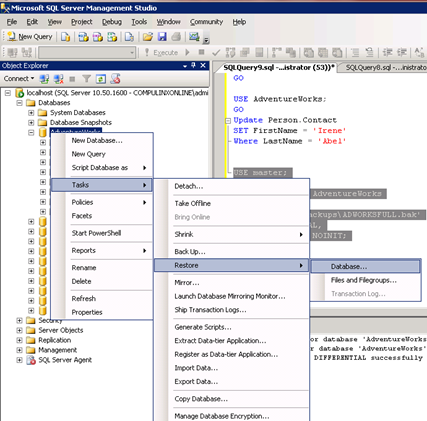Choose Copy Database... in Tasks submenu
427x421 pixels.
(232, 399)
